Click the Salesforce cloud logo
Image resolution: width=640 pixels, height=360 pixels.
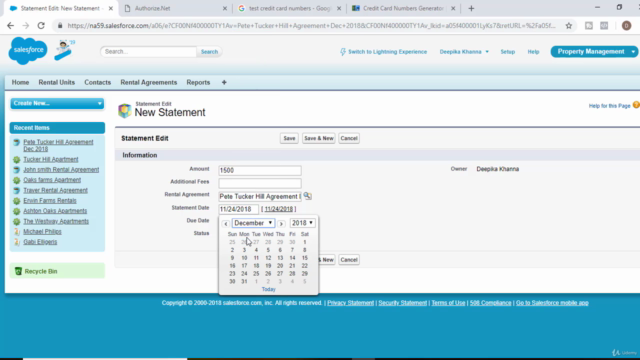point(28,50)
